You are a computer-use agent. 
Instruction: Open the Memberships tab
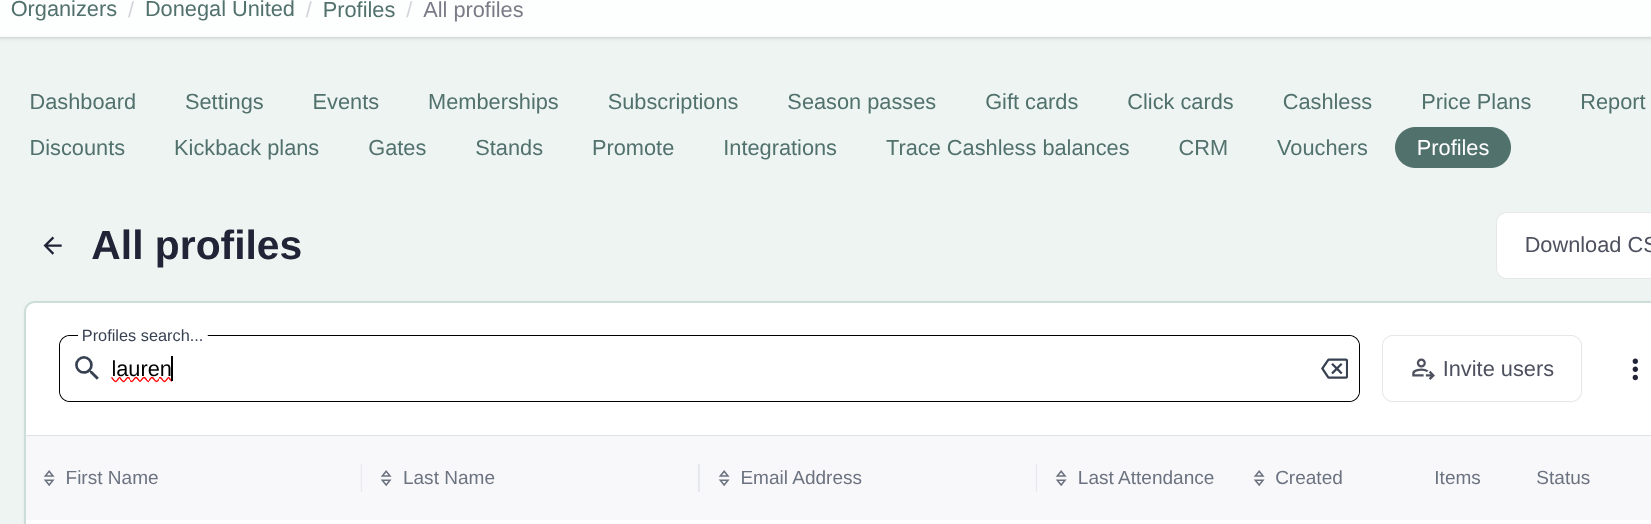pyautogui.click(x=493, y=102)
